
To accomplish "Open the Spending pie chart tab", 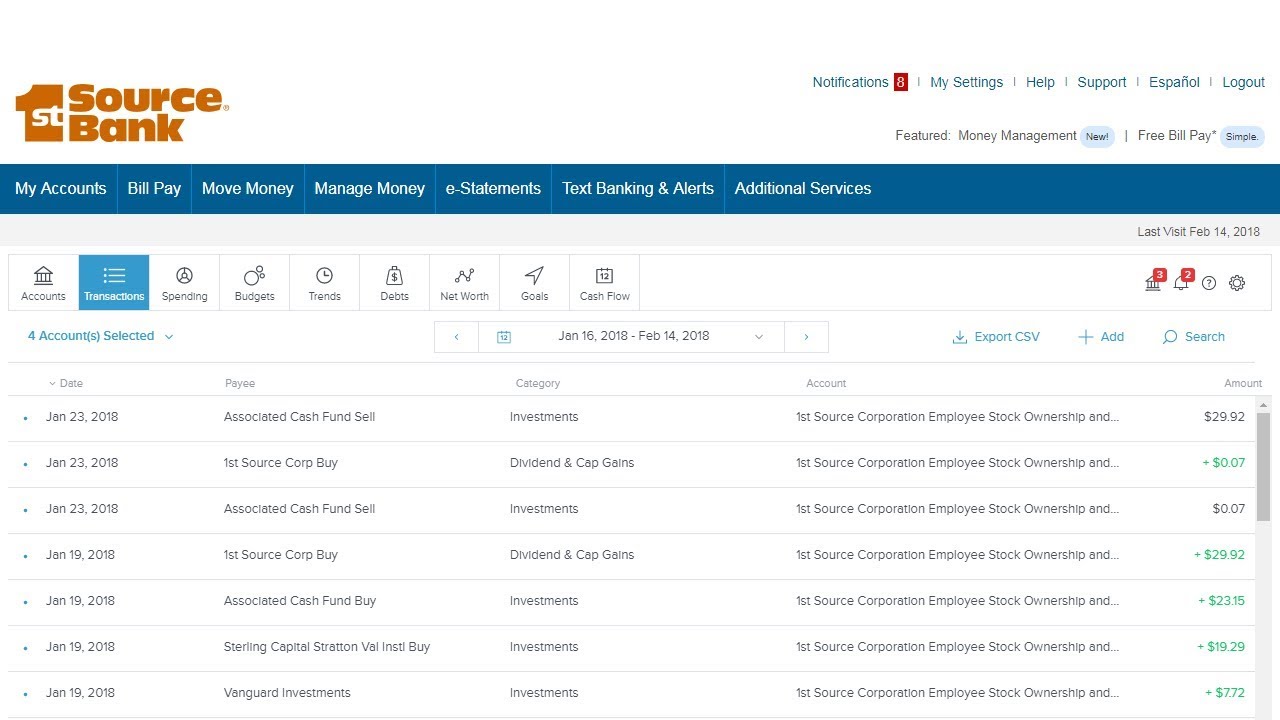I will click(x=184, y=283).
